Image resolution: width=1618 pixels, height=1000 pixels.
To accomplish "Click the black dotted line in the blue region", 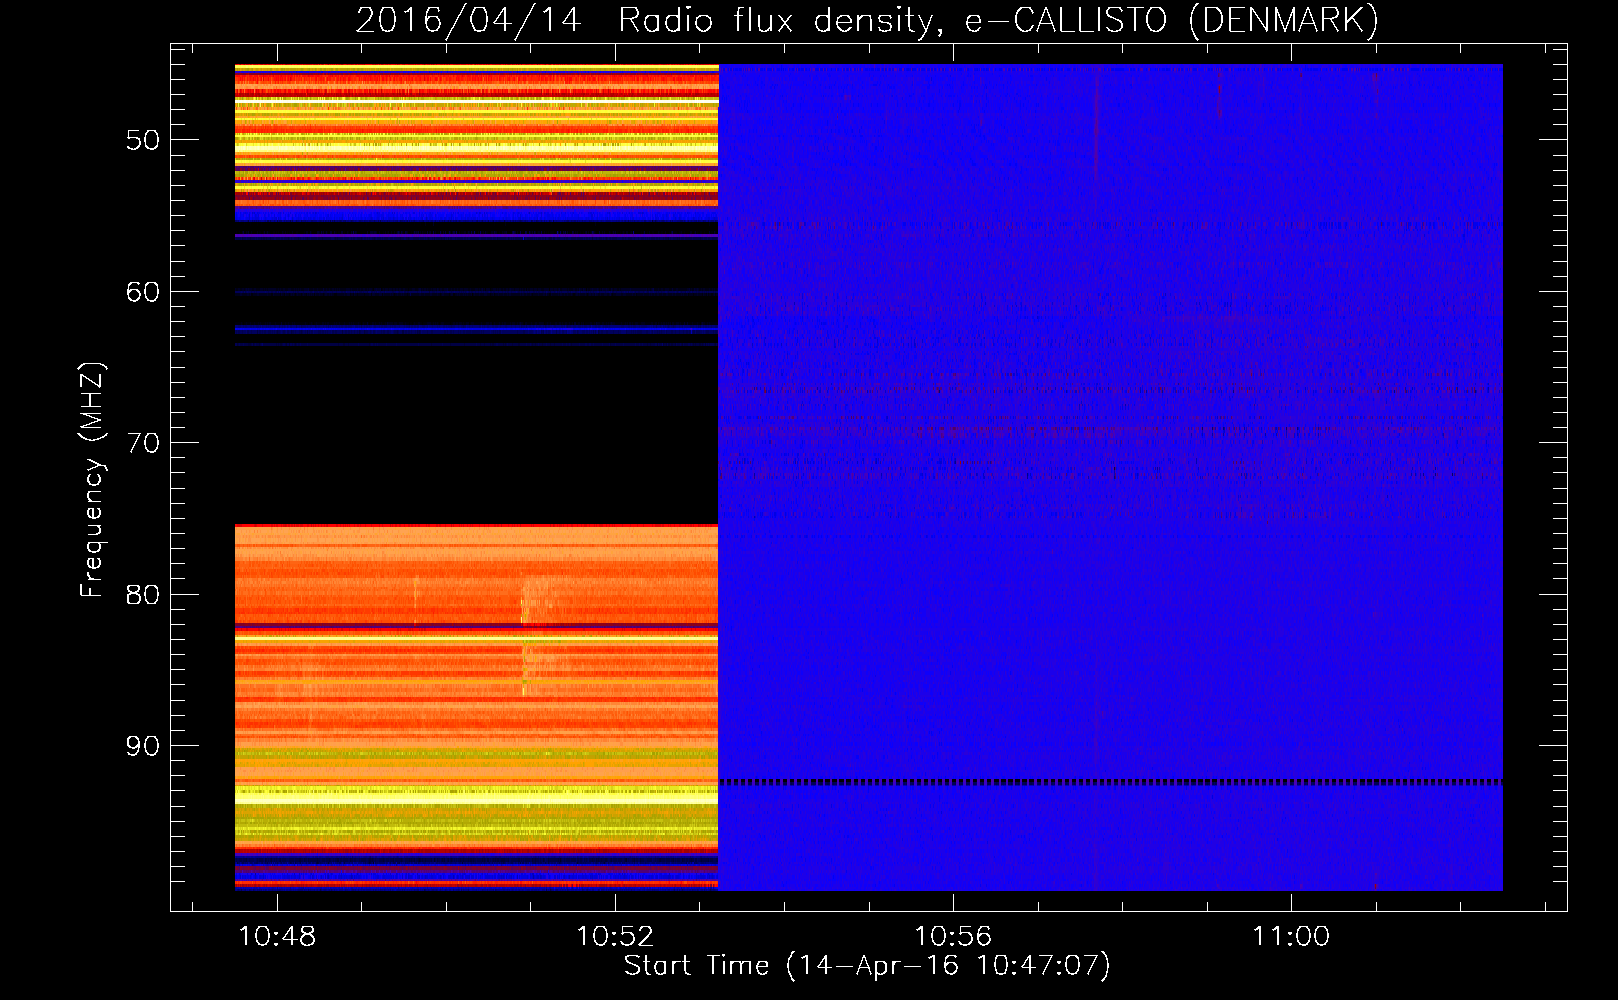I will [1110, 782].
